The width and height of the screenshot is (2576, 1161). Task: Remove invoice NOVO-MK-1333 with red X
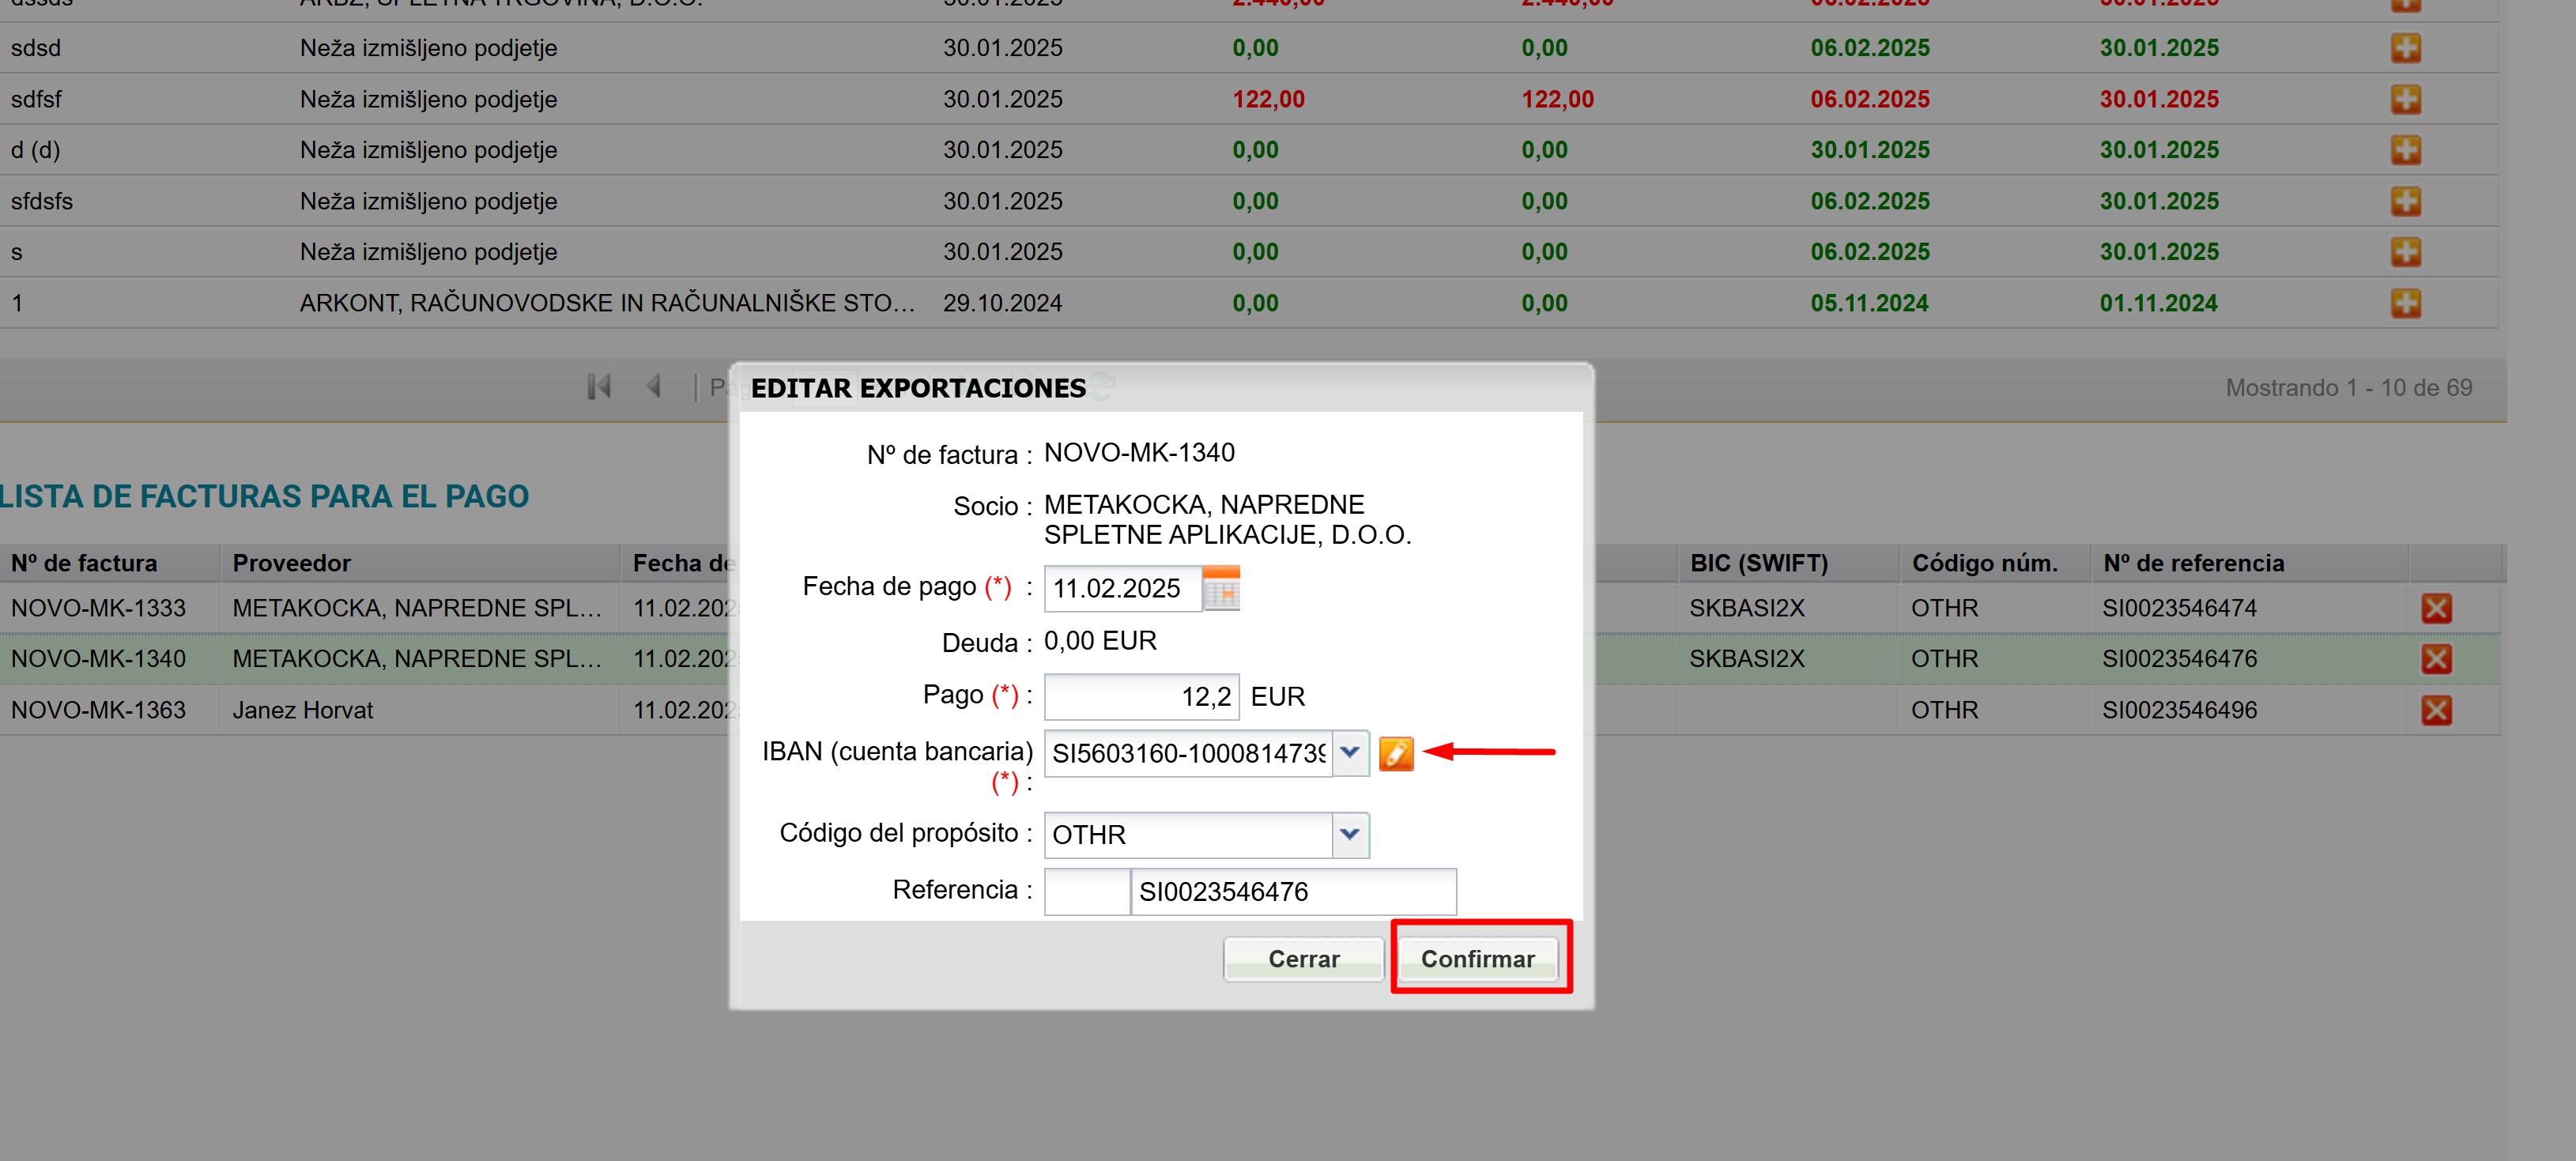point(2436,608)
